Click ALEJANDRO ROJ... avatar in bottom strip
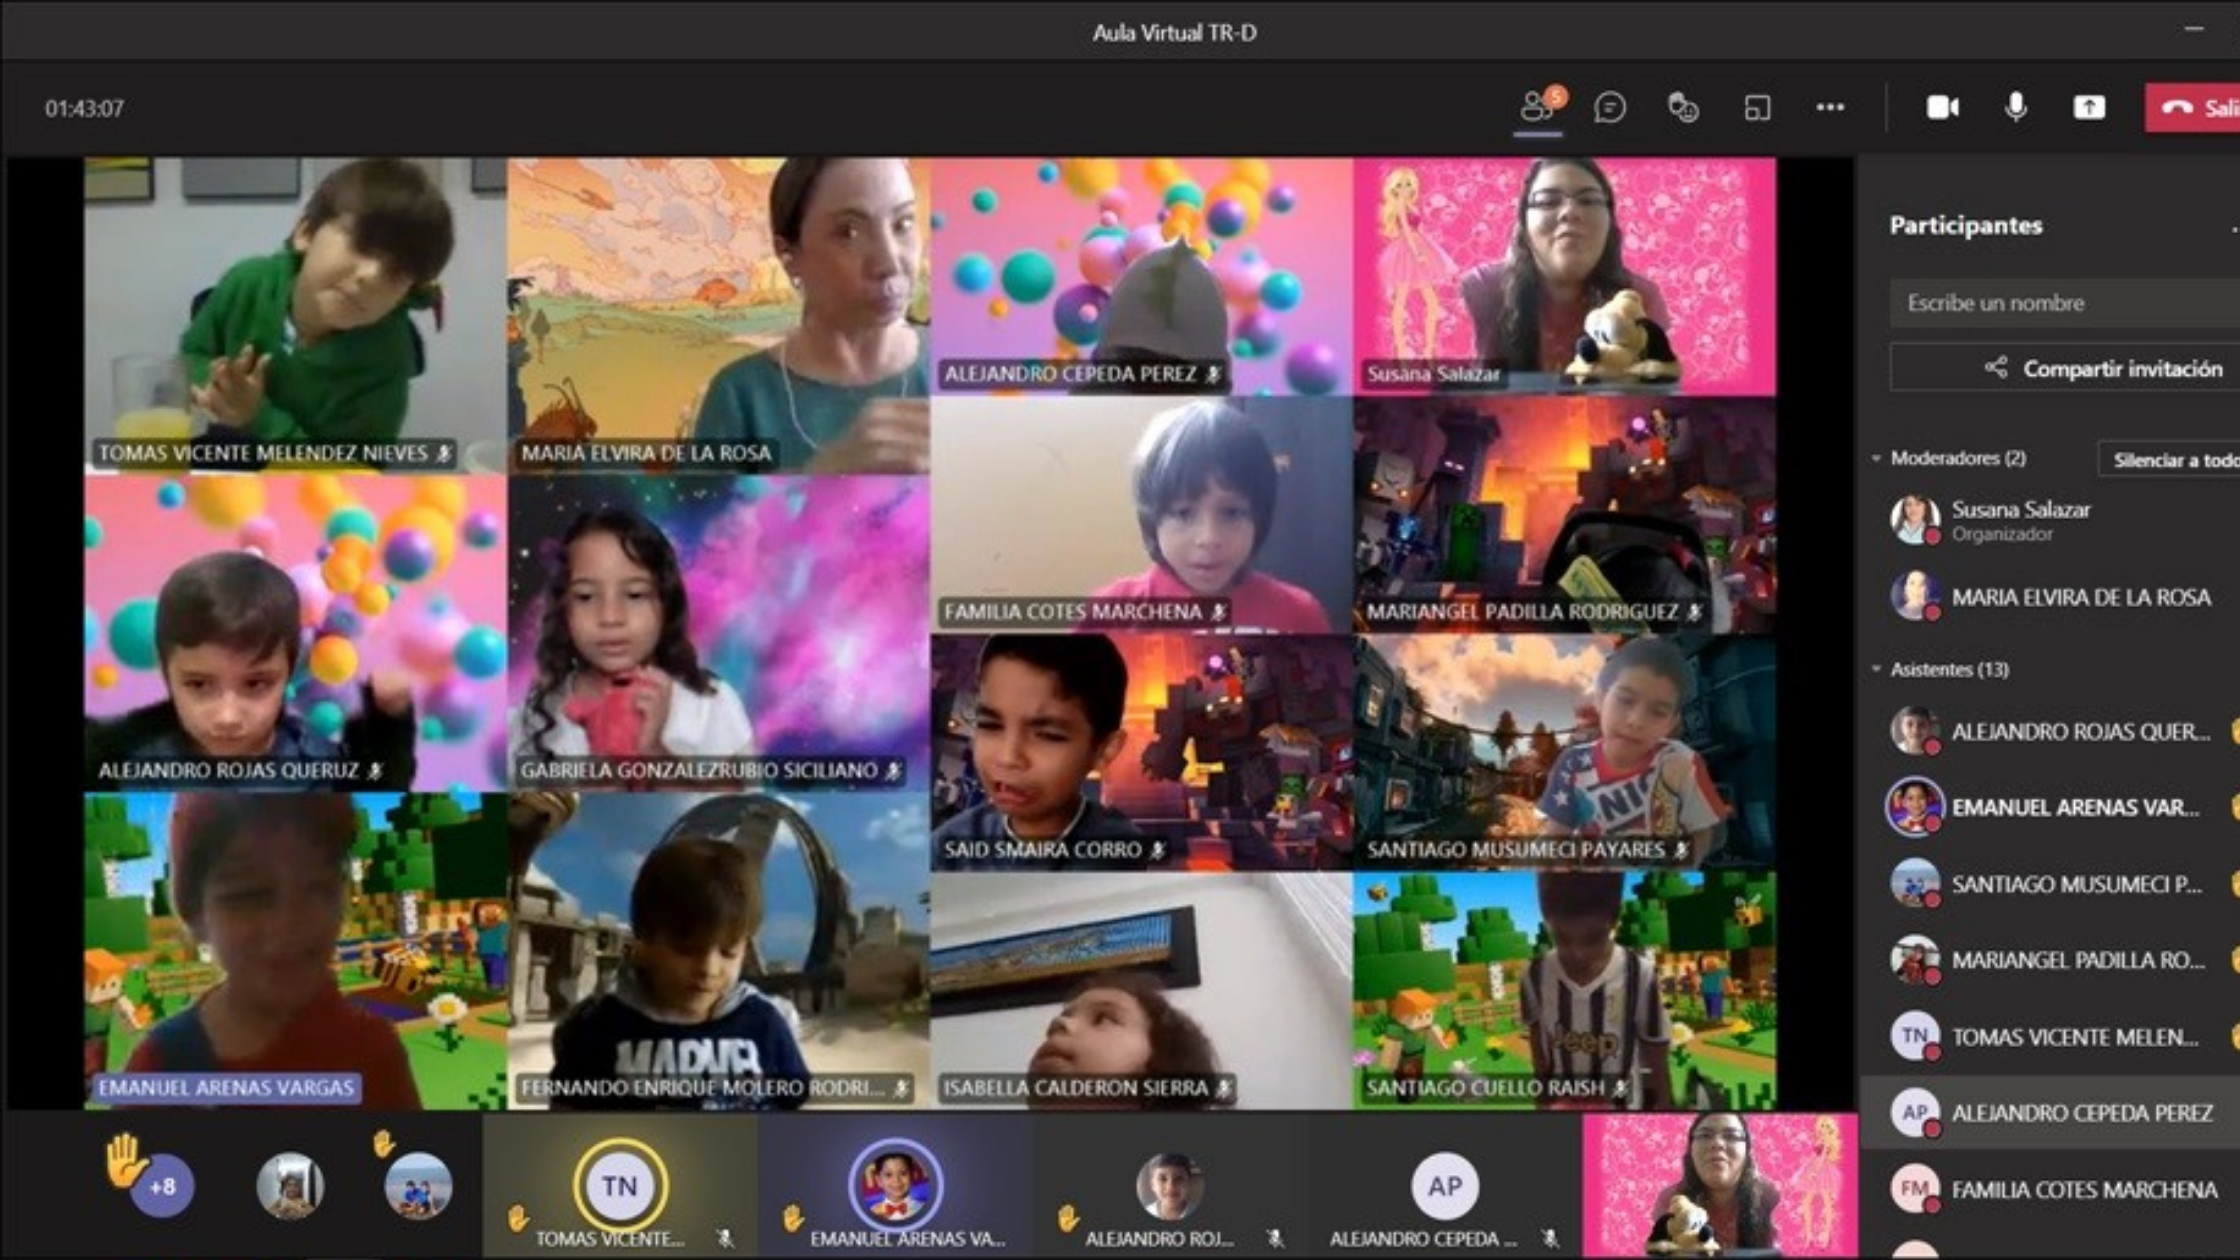2240x1260 pixels. tap(1169, 1186)
